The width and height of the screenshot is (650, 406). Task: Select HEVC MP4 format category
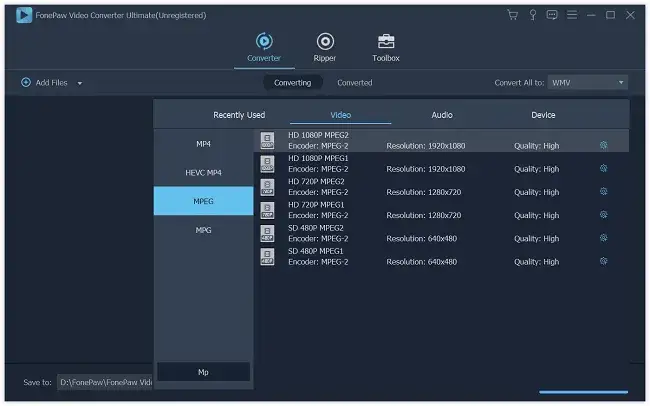coord(203,173)
